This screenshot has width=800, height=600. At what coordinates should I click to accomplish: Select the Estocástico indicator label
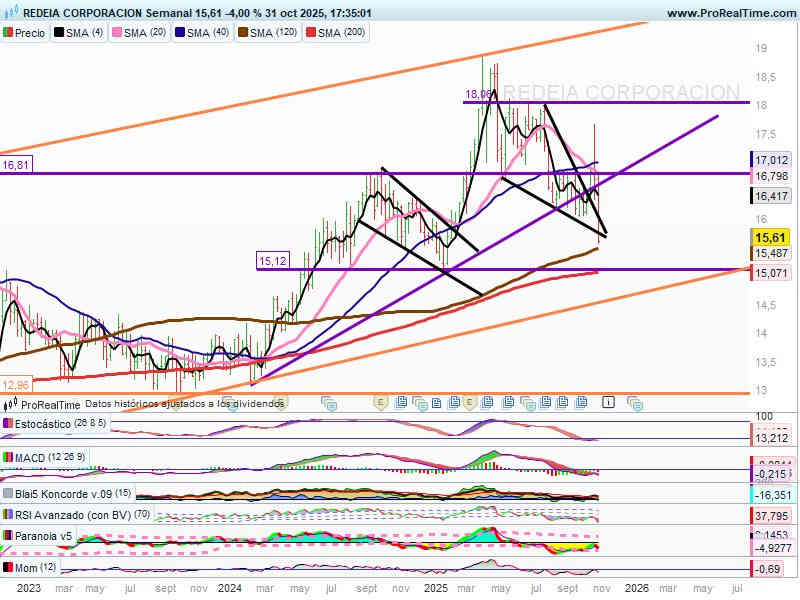point(42,424)
